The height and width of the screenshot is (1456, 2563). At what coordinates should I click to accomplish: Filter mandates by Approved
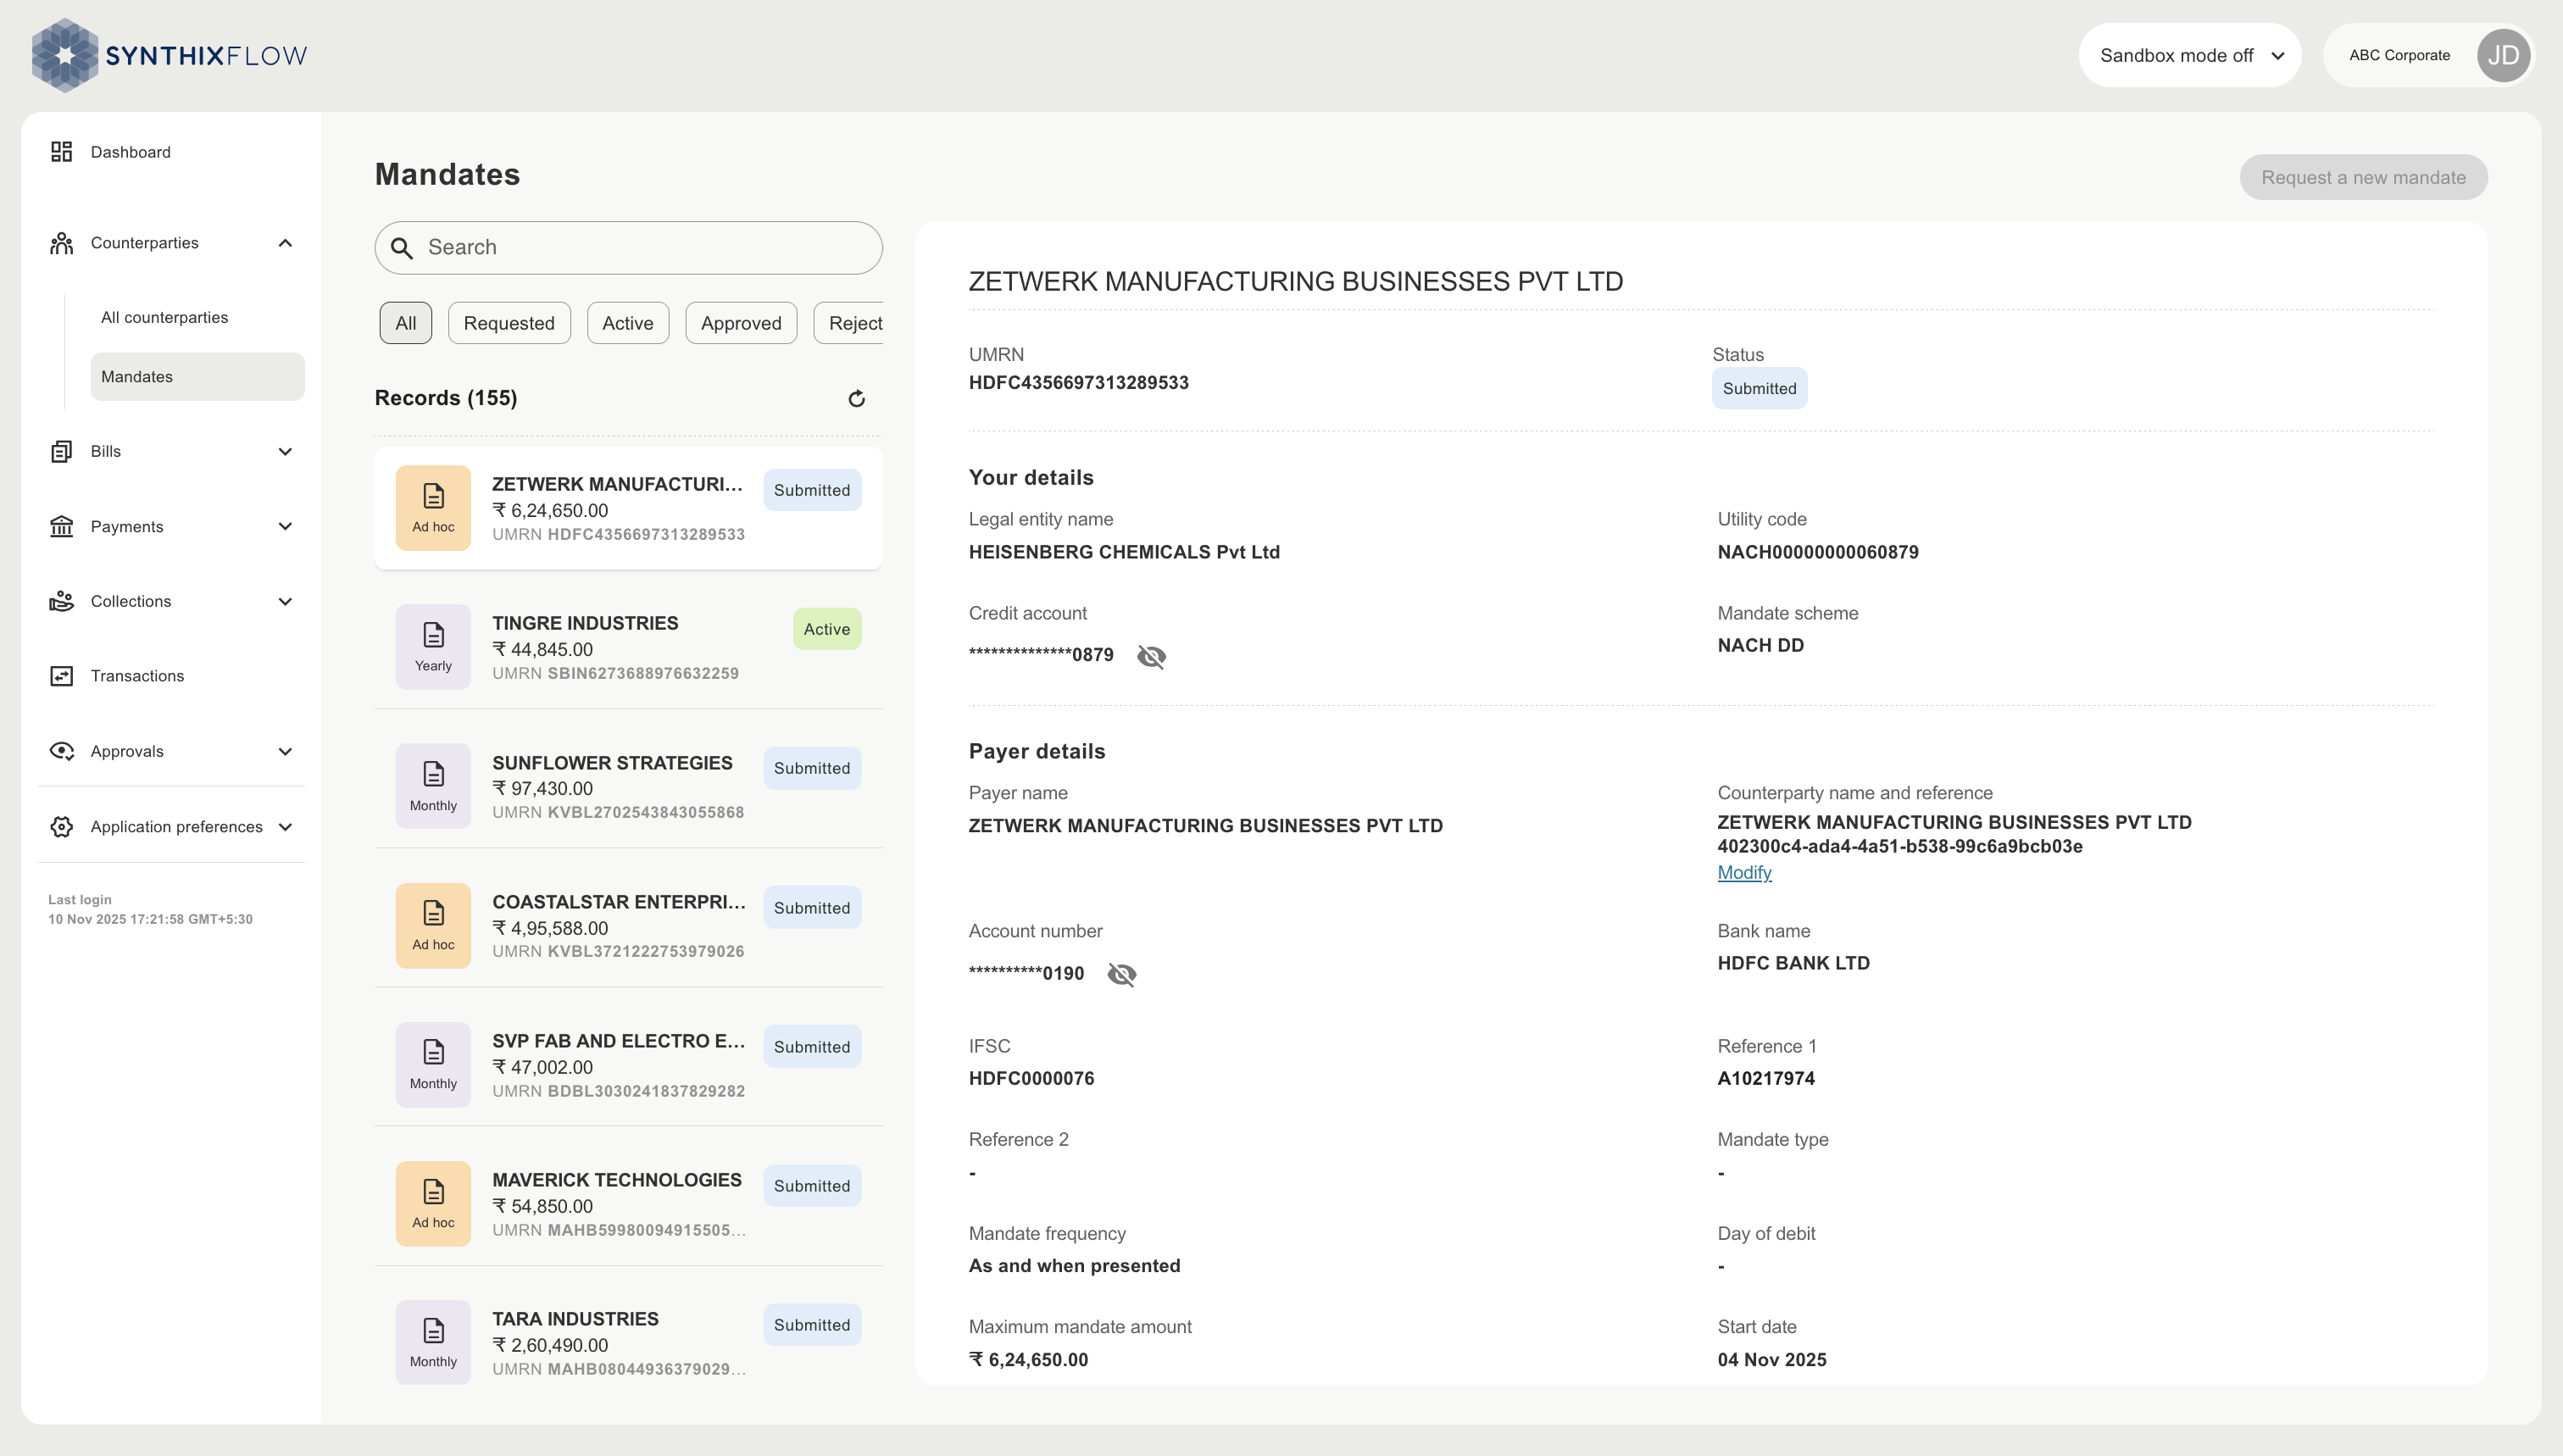pos(741,323)
